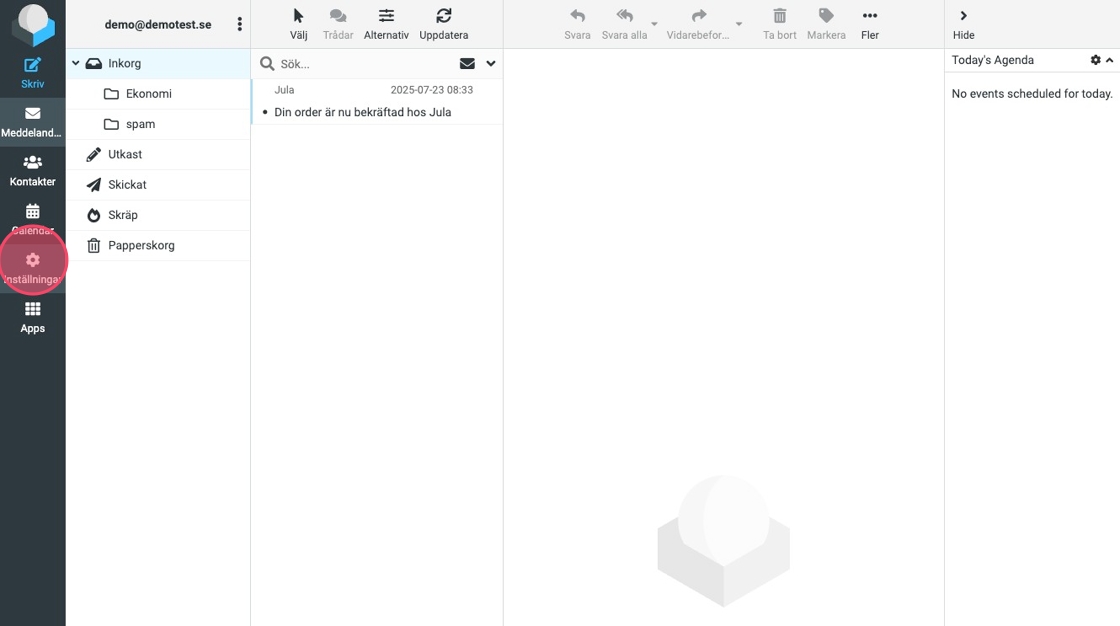Open the Apps grid
Viewport: 1120px width, 626px height.
click(32, 309)
